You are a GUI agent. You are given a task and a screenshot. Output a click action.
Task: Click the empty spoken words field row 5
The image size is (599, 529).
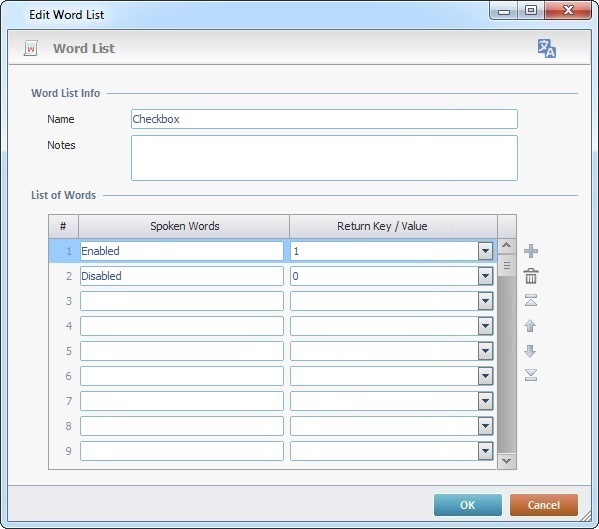pyautogui.click(x=182, y=351)
